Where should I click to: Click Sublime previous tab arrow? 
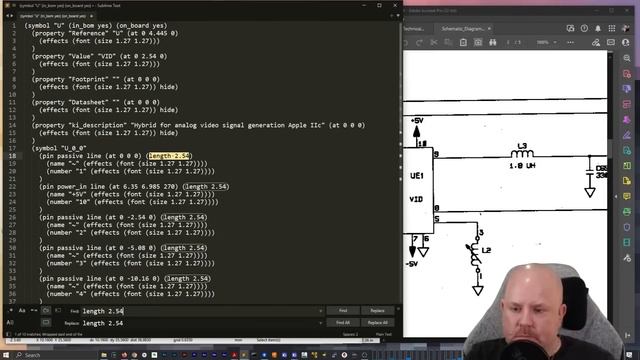[7, 16]
